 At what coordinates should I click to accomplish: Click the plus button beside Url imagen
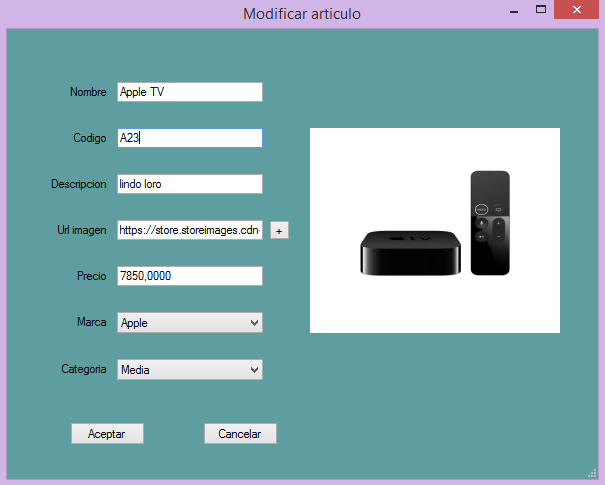coord(279,231)
